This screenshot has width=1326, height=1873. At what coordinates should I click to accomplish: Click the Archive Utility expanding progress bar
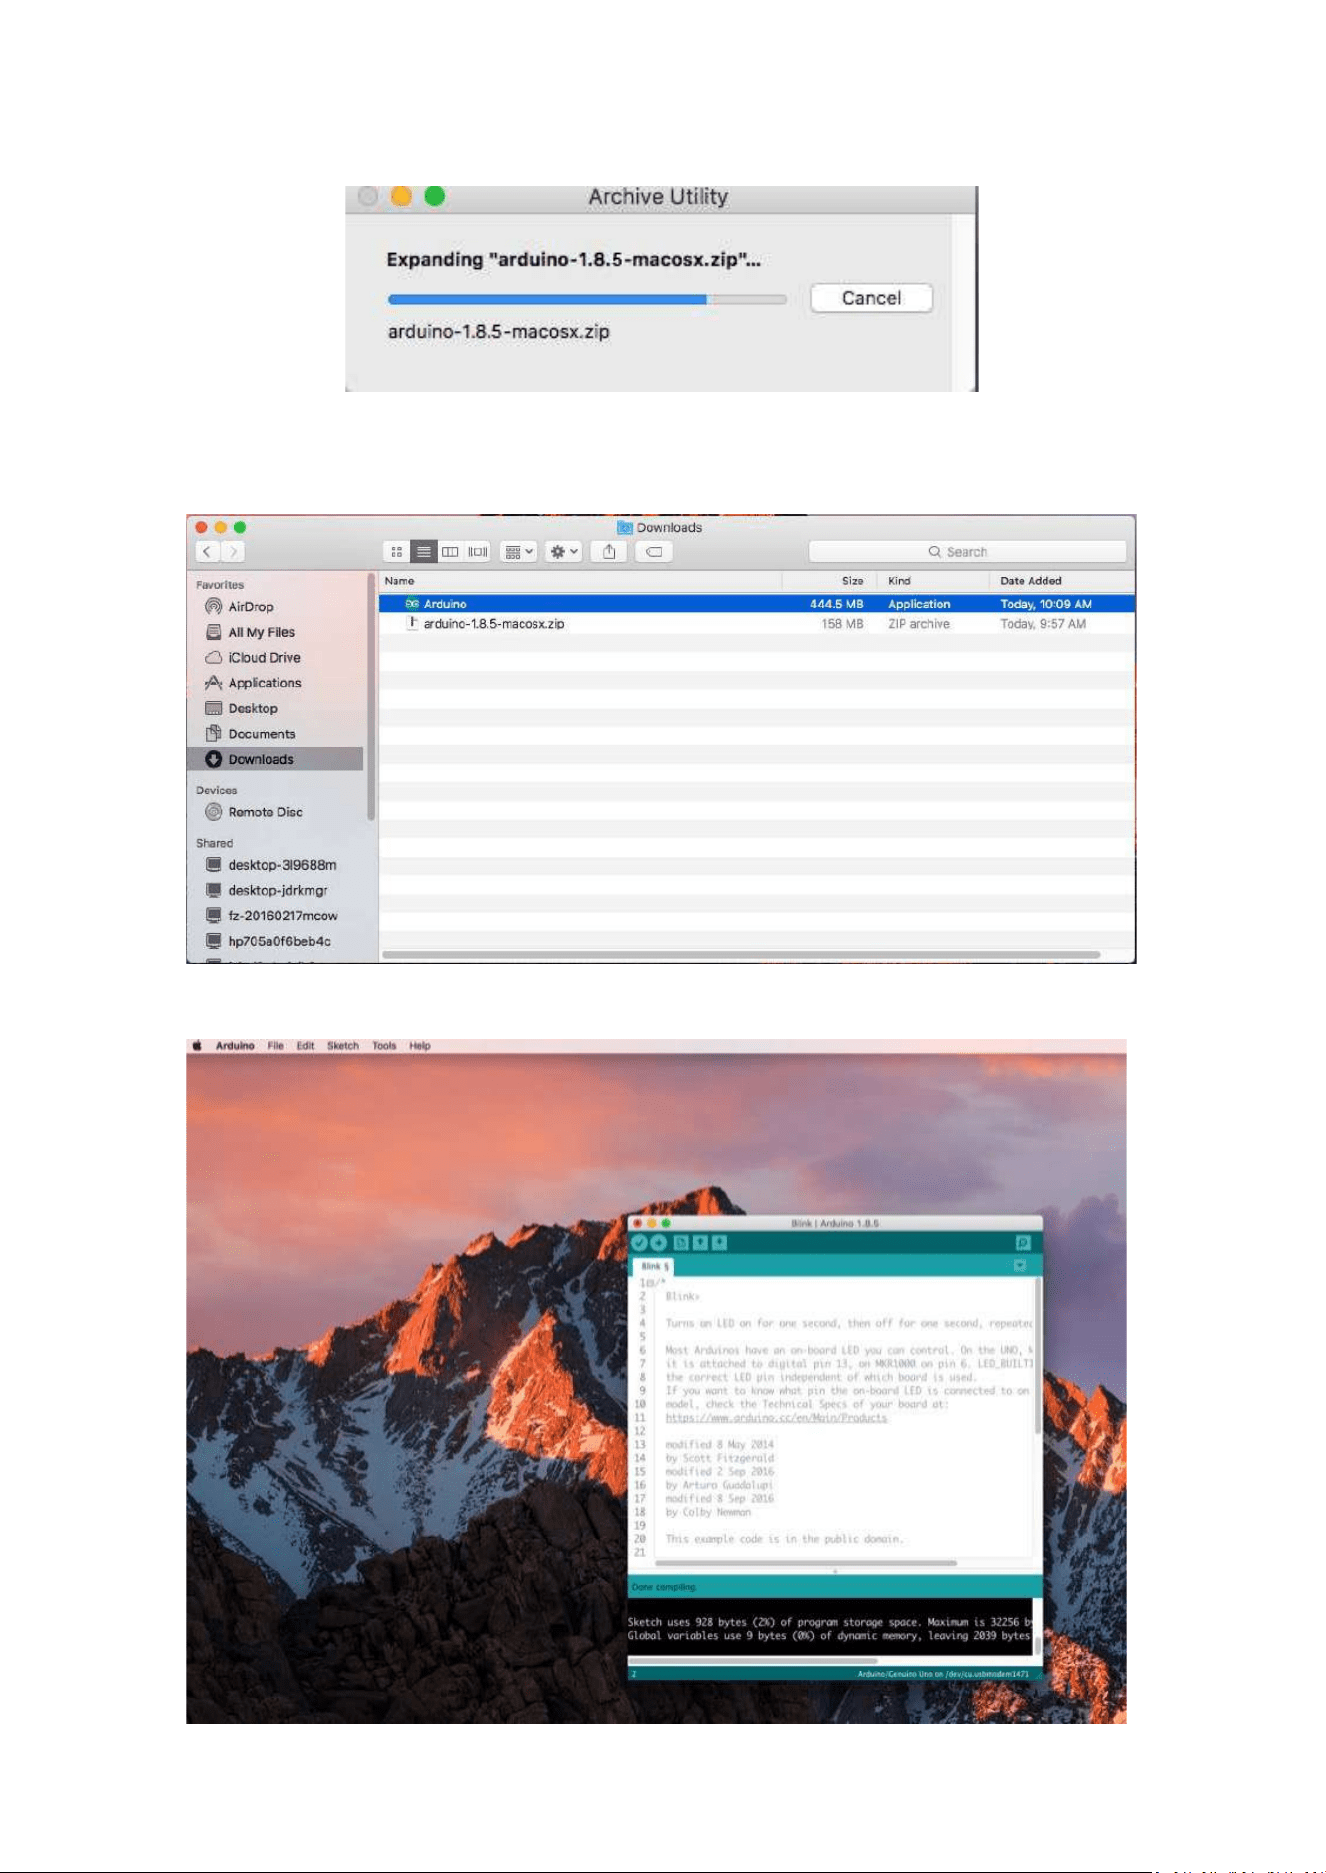tap(587, 299)
